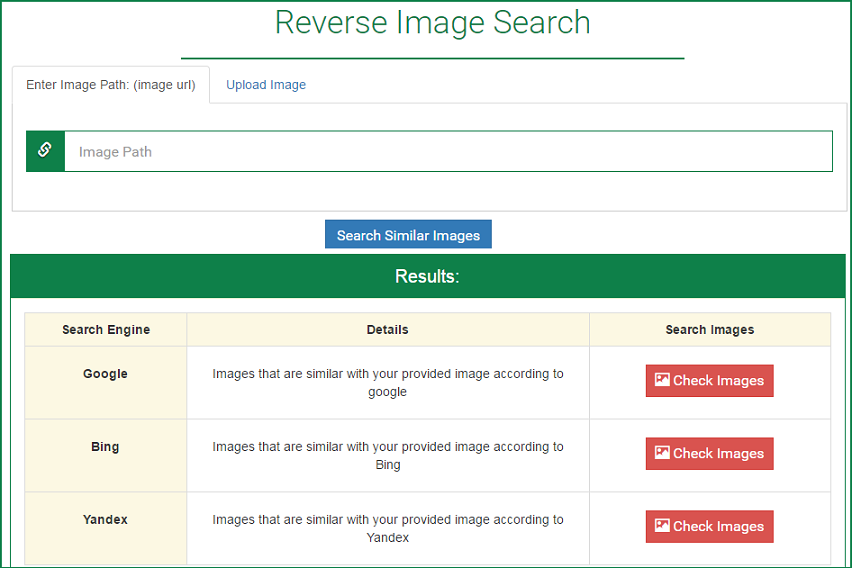Screen dimensions: 852x568
Task: Select the Yandex row label
Action: 105,519
